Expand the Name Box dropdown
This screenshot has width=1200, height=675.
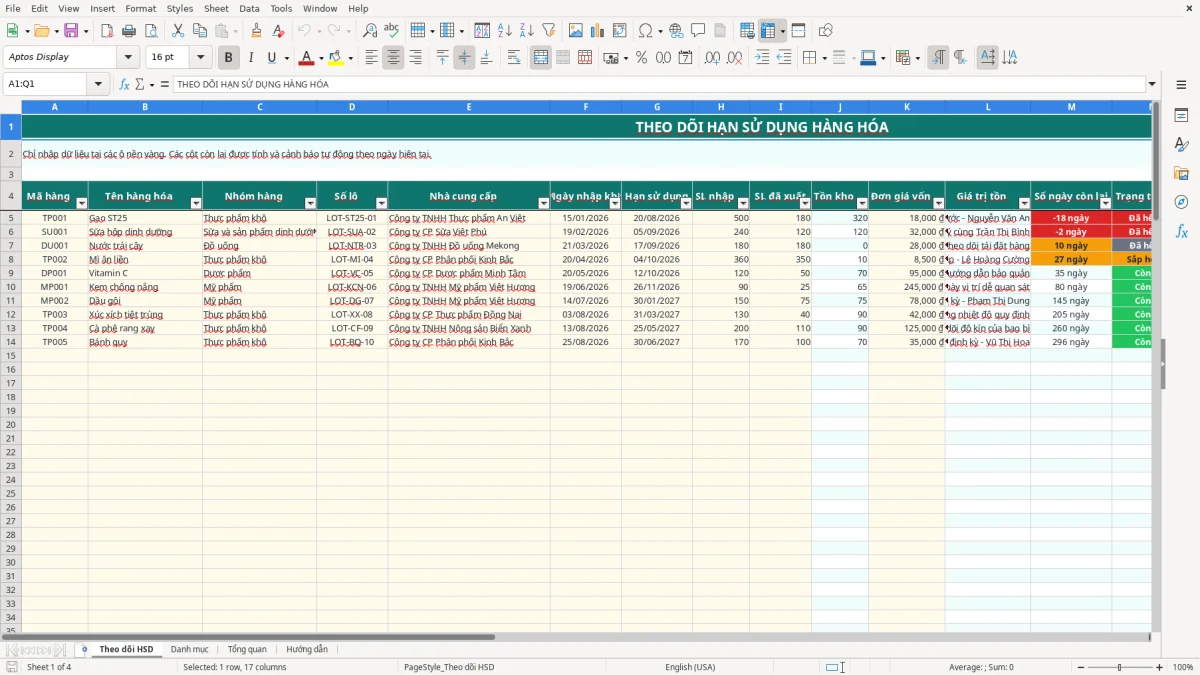point(98,84)
